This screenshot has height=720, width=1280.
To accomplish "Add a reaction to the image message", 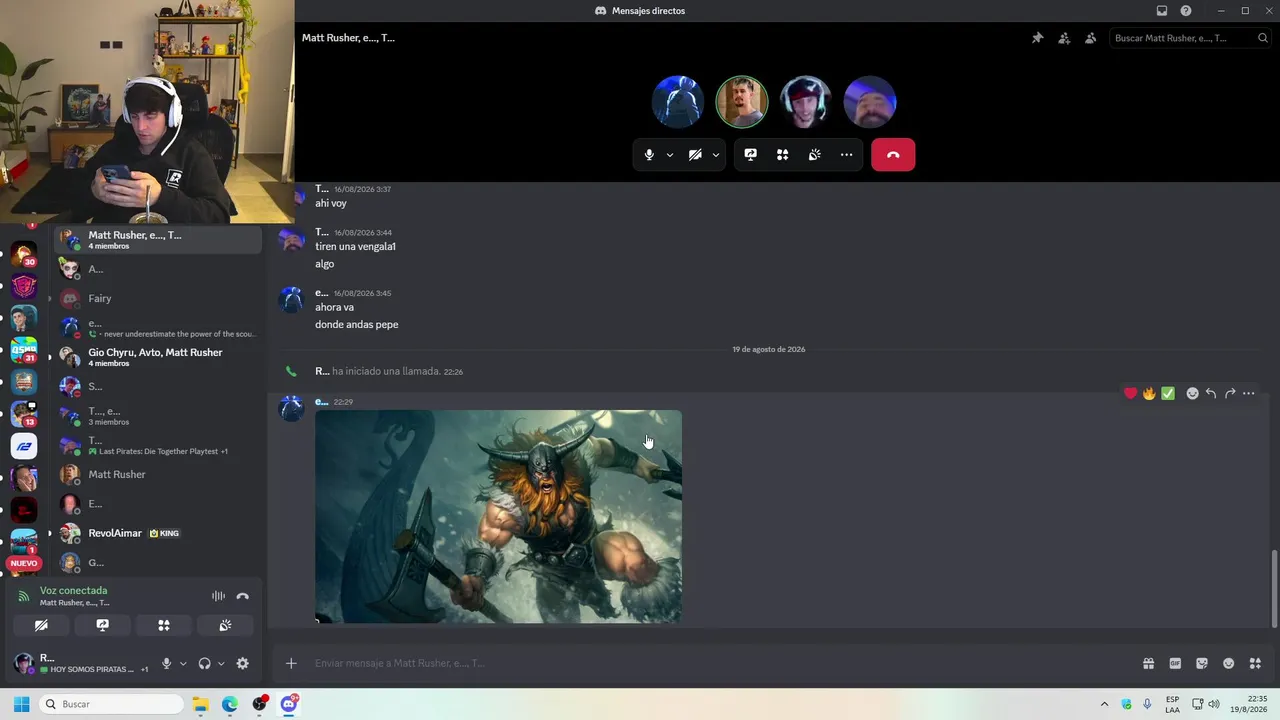I will tap(1192, 394).
